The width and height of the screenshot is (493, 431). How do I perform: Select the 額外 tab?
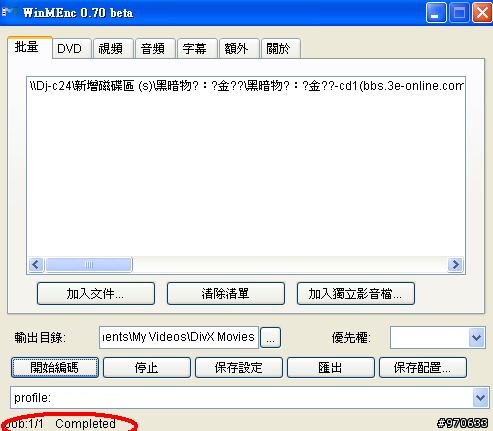tap(239, 49)
